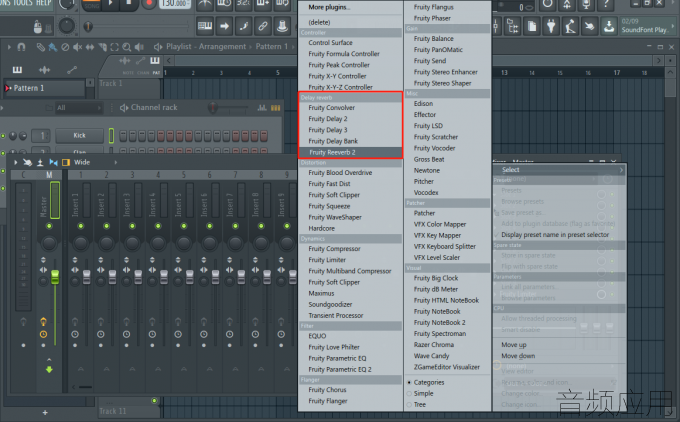The image size is (680, 422).
Task: Open the graph editor icon in the Channel rack
Action: [262, 108]
